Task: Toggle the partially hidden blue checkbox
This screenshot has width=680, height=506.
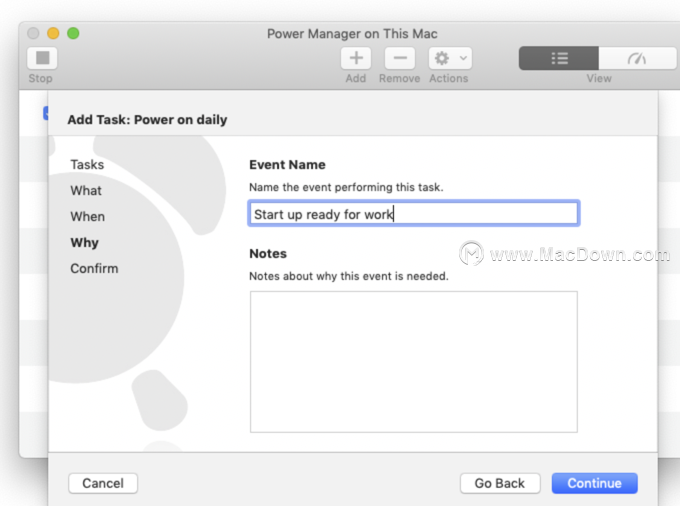Action: [x=46, y=113]
